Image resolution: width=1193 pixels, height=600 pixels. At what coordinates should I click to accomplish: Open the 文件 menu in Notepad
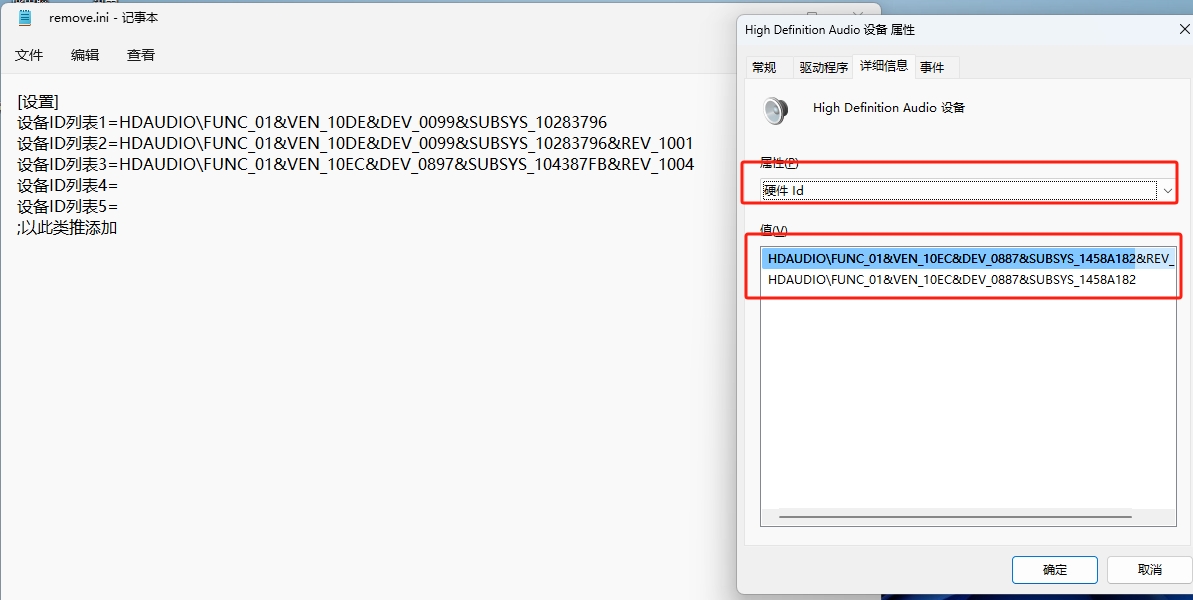(29, 55)
